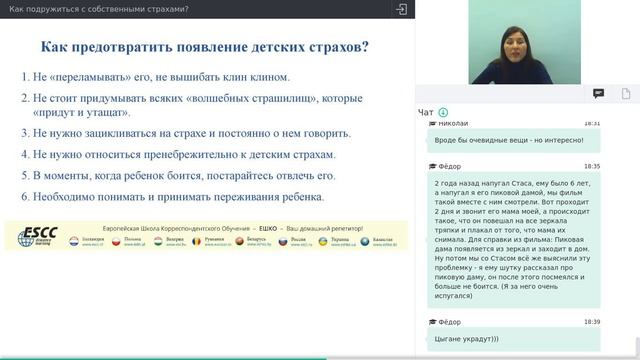This screenshot has height=360, width=640.
Task: Click the Russia flag icon in banner
Action: point(283,242)
